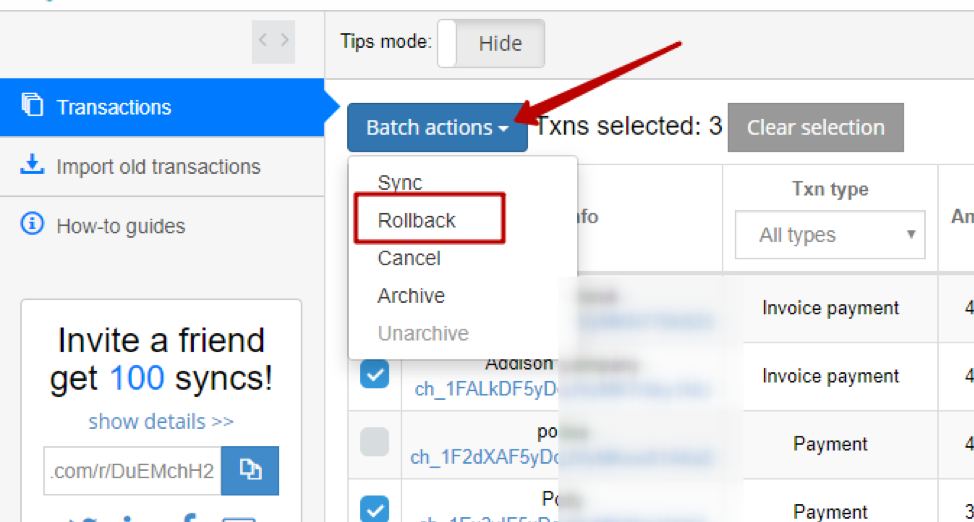This screenshot has width=974, height=522.
Task: Choose Sync from Batch actions menu
Action: (x=400, y=183)
